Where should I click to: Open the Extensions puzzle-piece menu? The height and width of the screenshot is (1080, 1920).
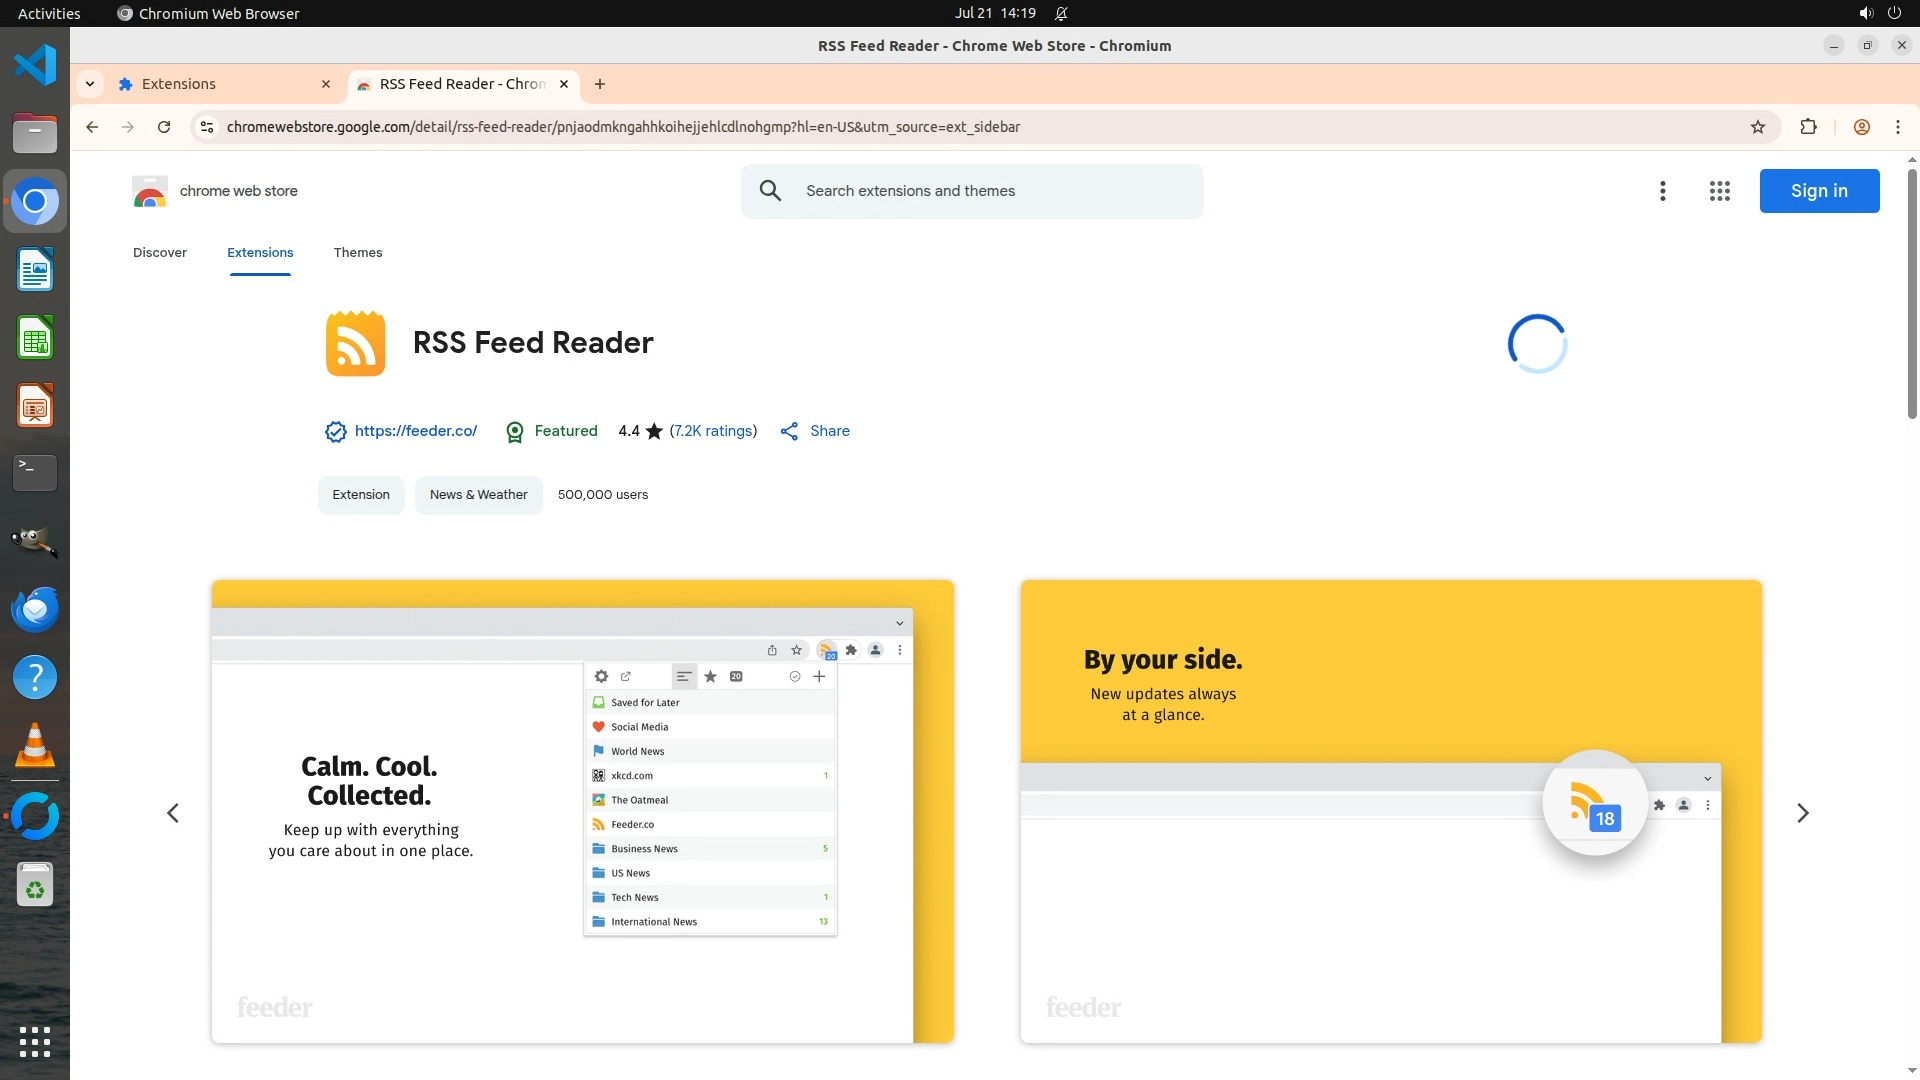click(x=1808, y=127)
